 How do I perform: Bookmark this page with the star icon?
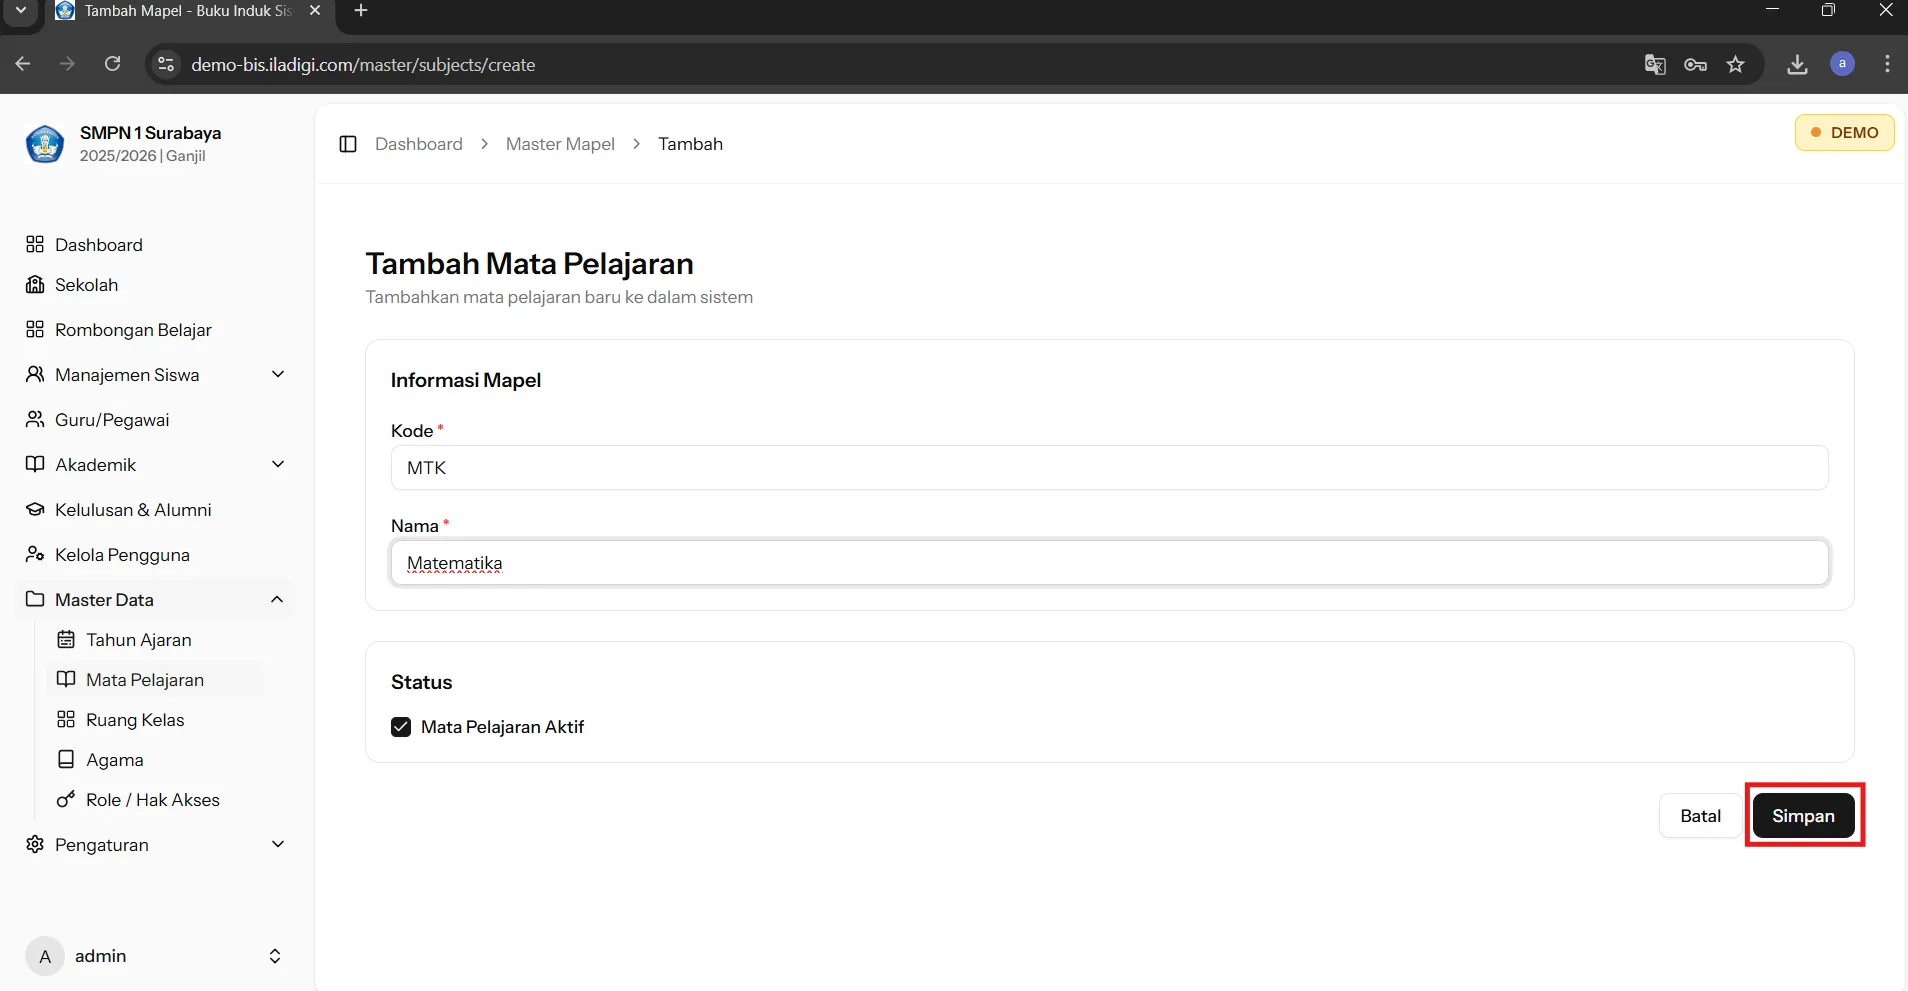(x=1735, y=65)
